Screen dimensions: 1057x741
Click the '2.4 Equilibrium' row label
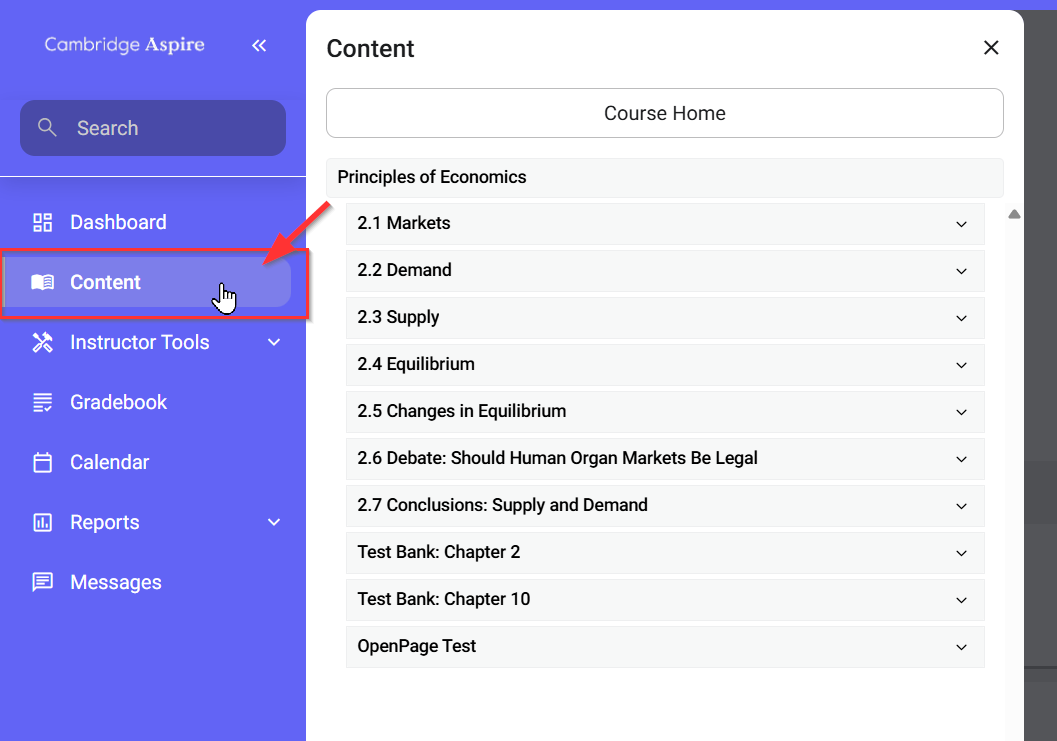coord(416,364)
